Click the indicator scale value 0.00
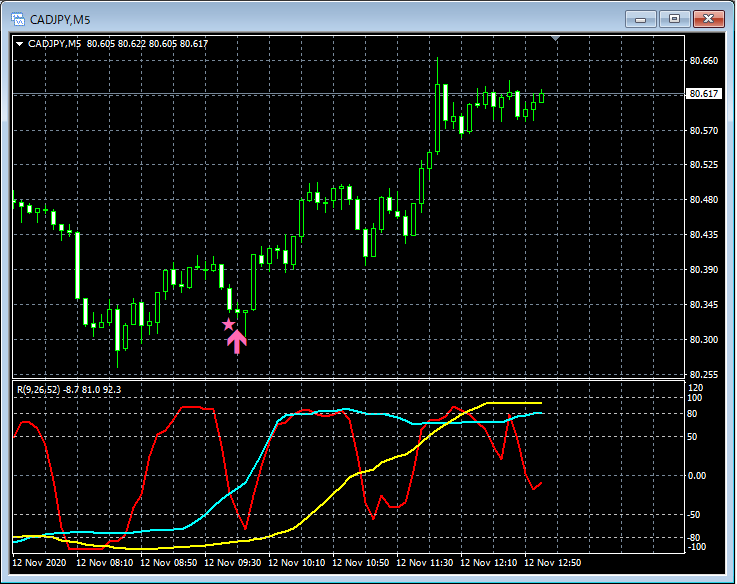Image resolution: width=737 pixels, height=584 pixels. point(697,475)
